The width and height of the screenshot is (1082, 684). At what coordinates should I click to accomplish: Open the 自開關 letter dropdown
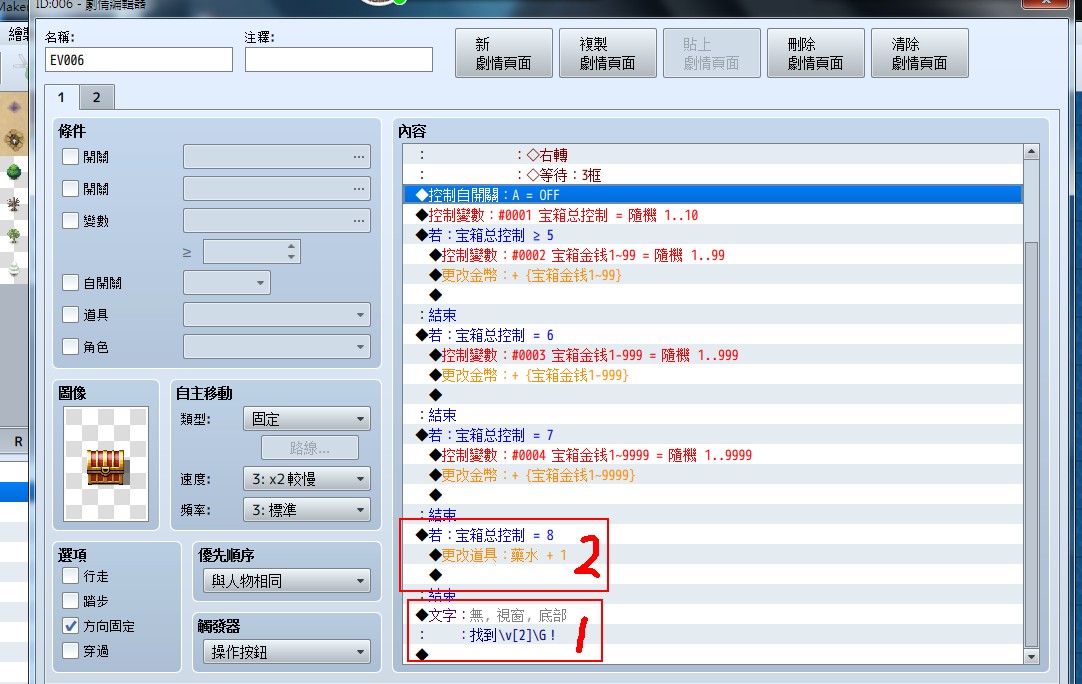point(226,282)
